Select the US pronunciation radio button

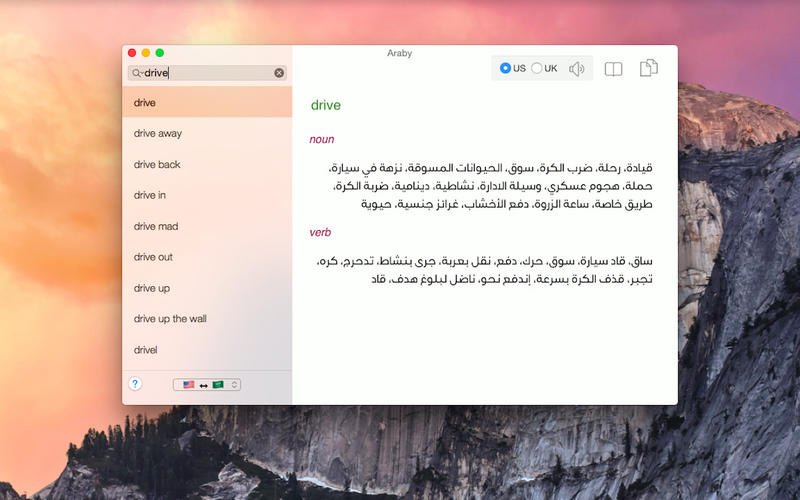[506, 68]
